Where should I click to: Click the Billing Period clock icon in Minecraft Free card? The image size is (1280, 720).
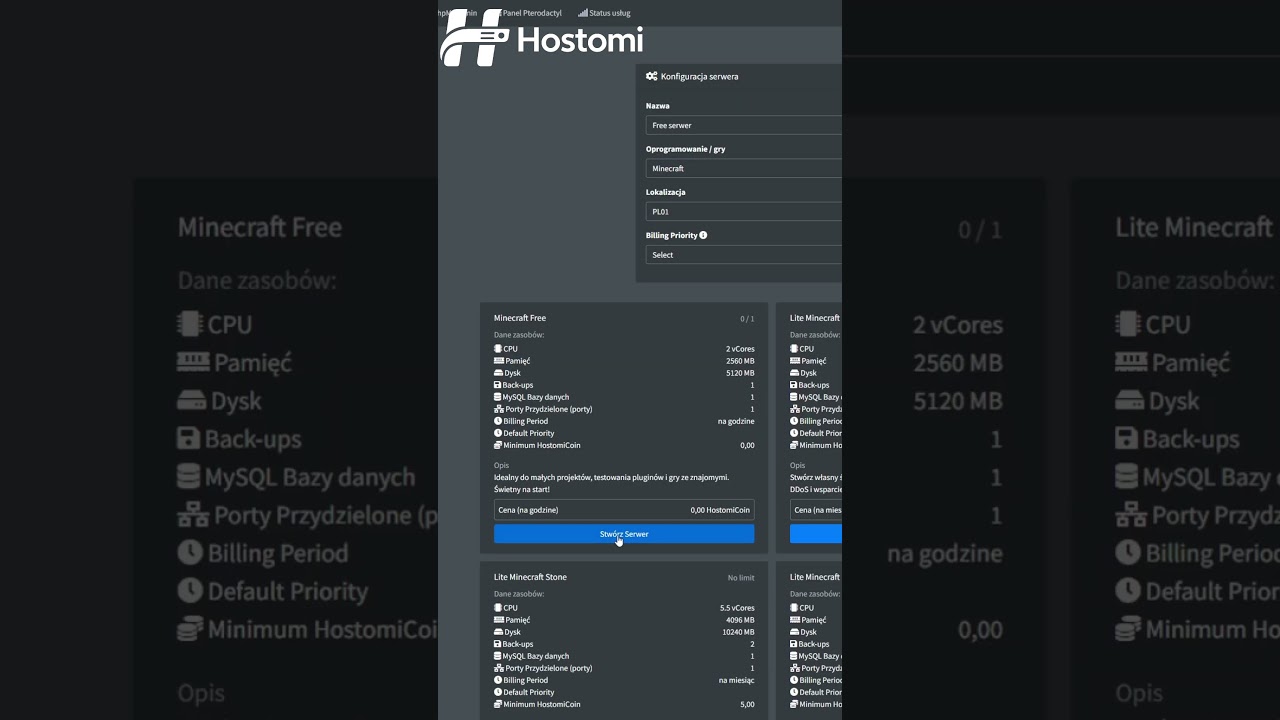tap(498, 421)
